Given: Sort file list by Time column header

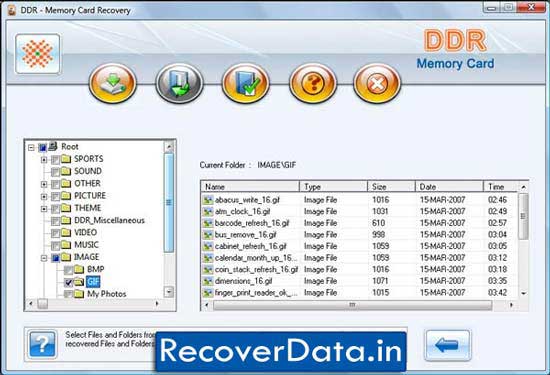Looking at the screenshot, I should click(501, 187).
